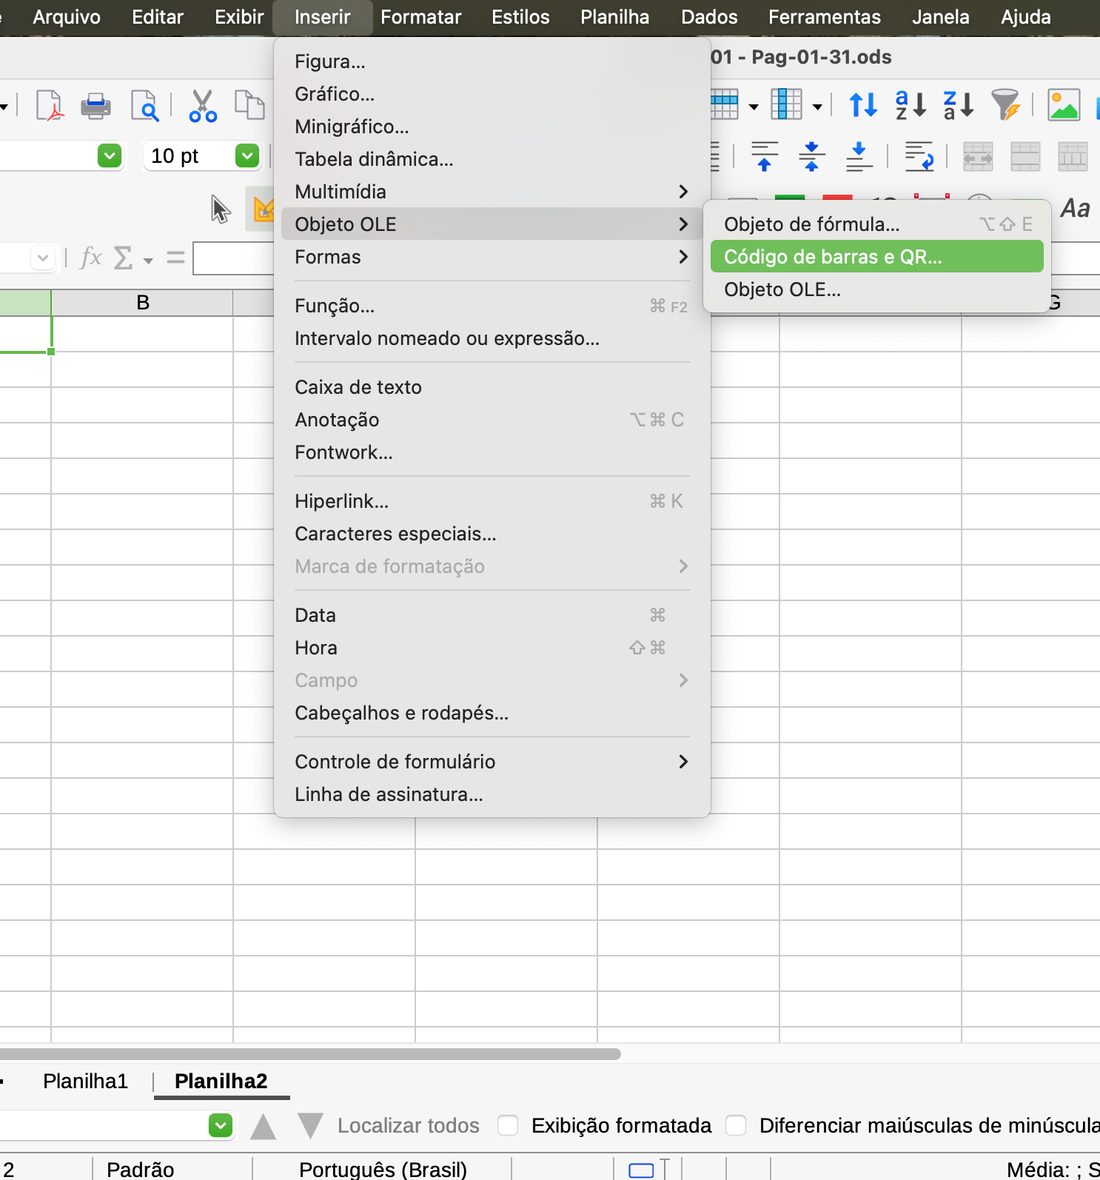The width and height of the screenshot is (1100, 1180).
Task: Click the Center Vertically icon
Action: [x=811, y=157]
